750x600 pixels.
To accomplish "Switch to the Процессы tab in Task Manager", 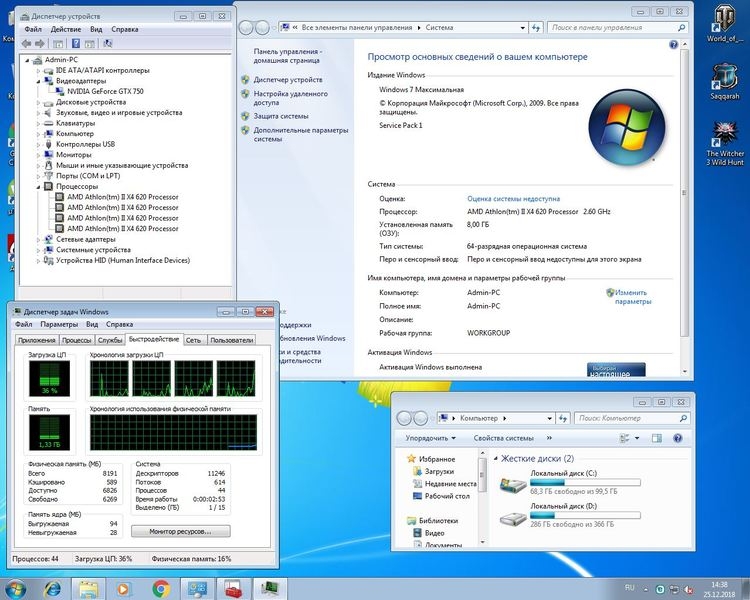I will pos(77,340).
